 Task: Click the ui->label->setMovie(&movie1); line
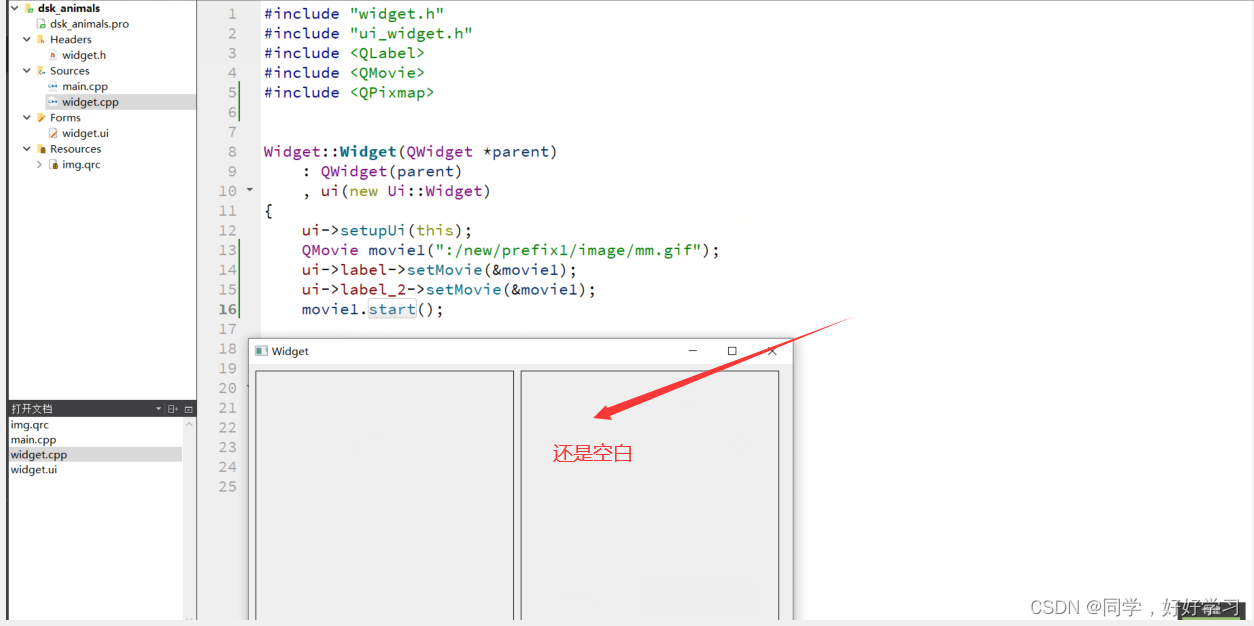[x=439, y=270]
